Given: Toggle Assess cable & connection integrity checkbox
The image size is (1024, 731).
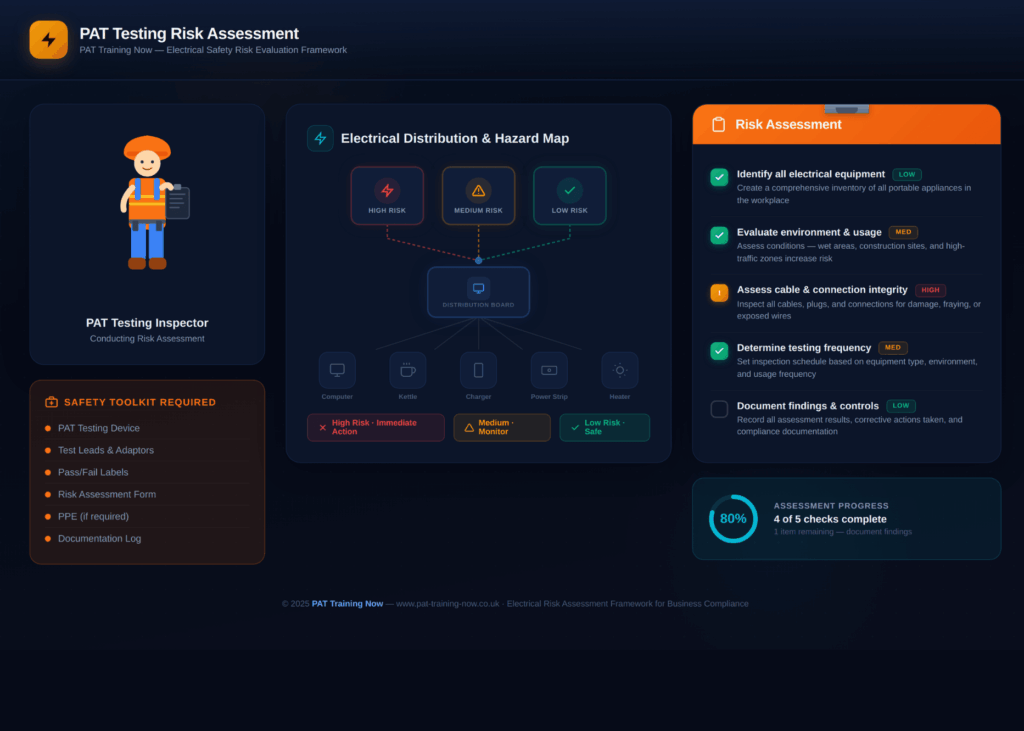Looking at the screenshot, I should pos(719,293).
